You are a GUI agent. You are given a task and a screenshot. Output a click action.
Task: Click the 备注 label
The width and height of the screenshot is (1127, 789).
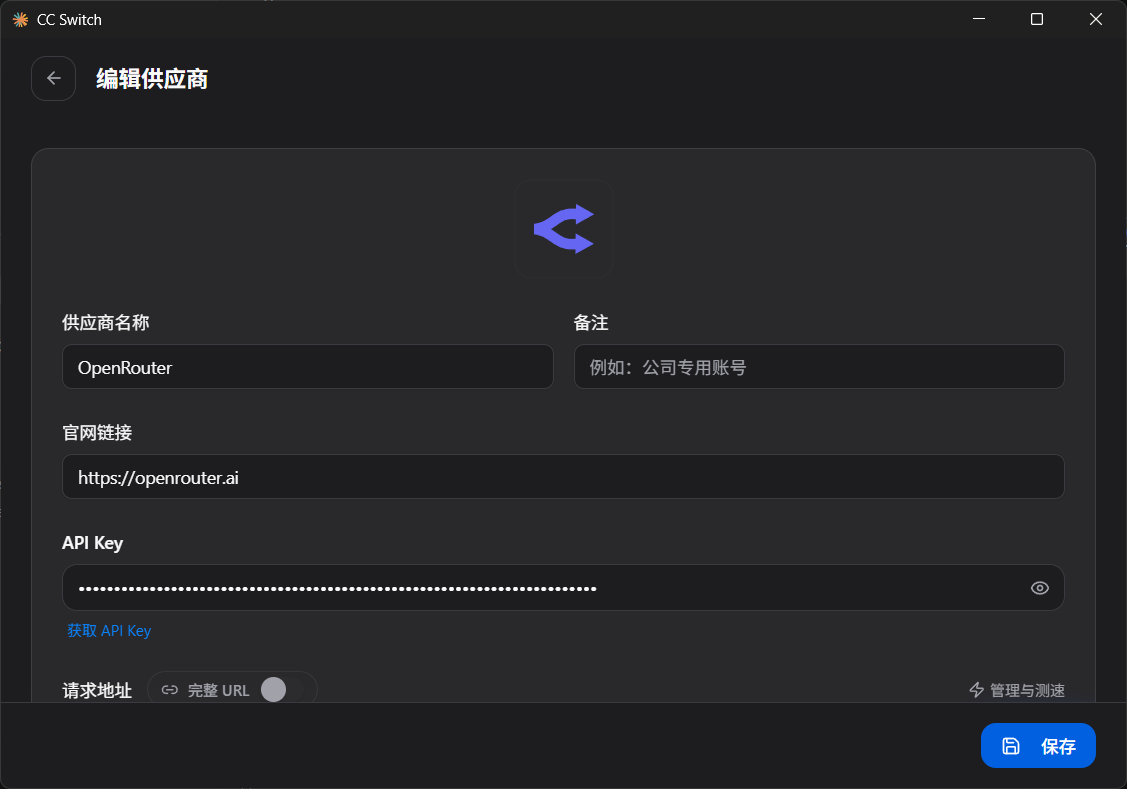click(x=591, y=323)
